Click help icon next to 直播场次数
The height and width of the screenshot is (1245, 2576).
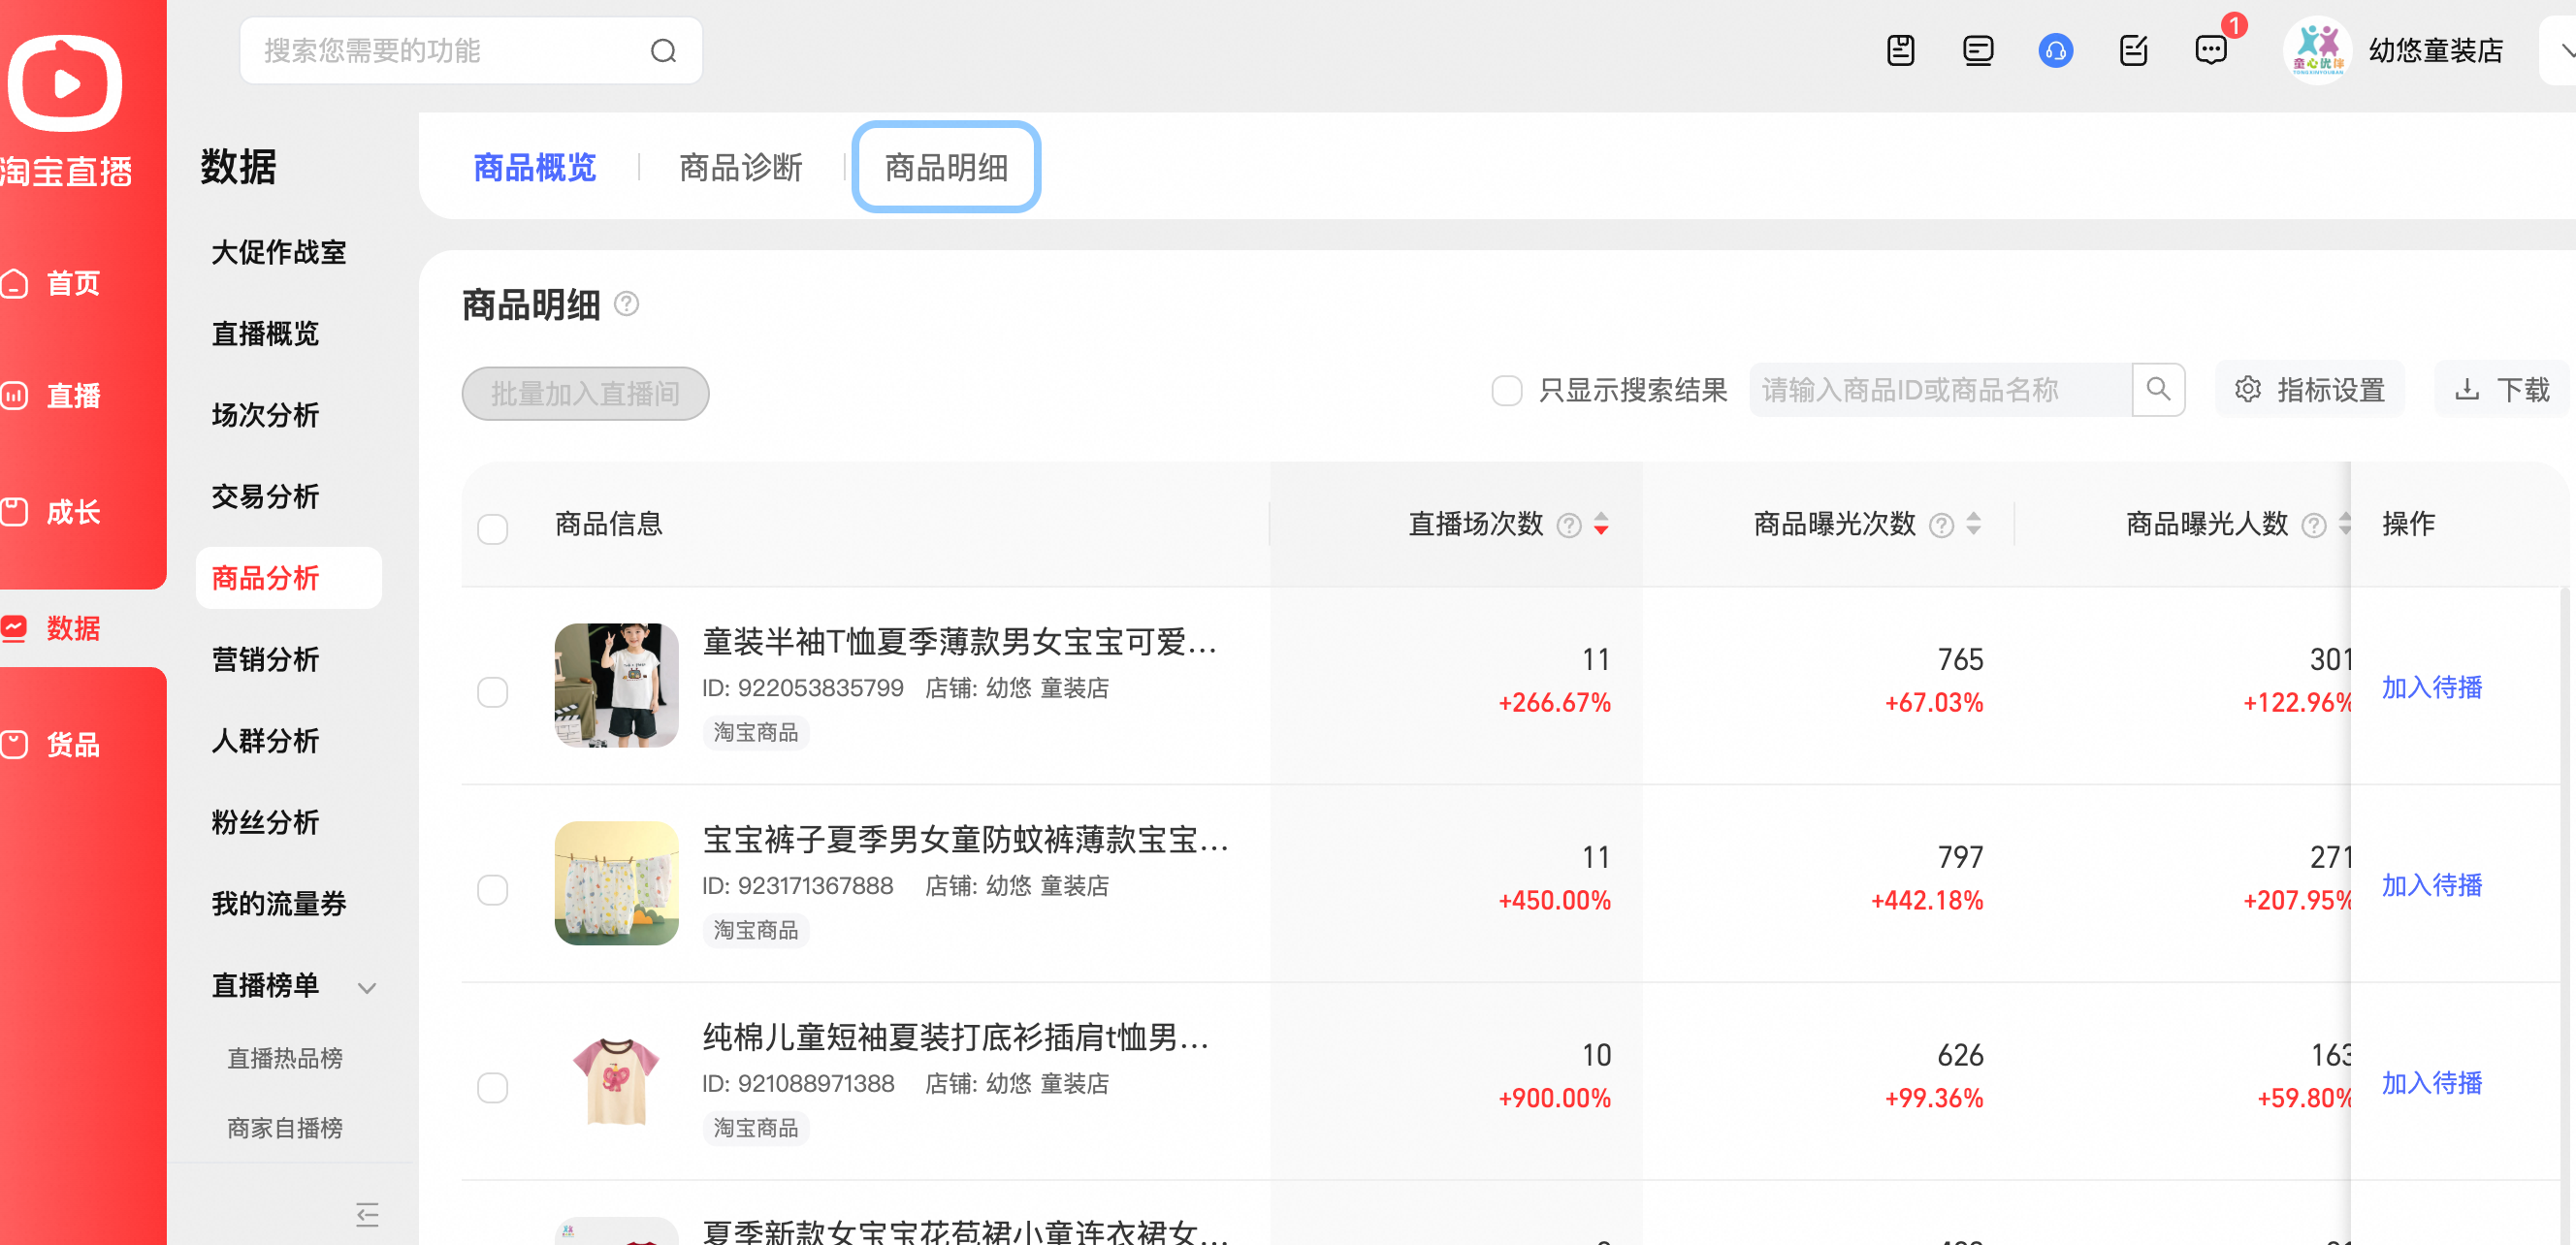click(x=1569, y=525)
